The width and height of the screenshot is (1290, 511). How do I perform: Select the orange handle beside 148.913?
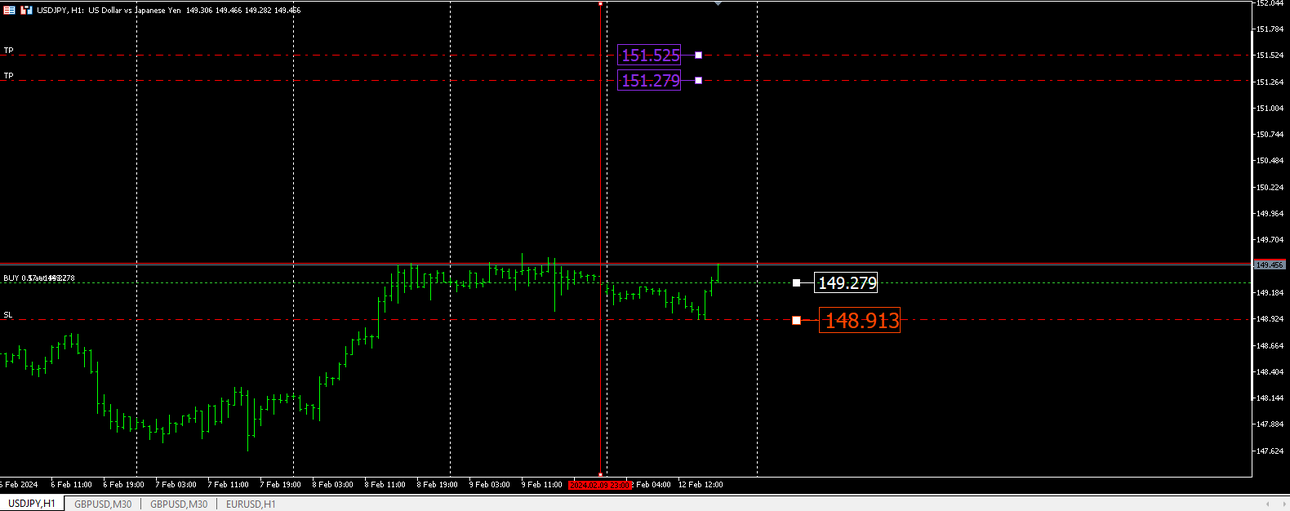(796, 321)
